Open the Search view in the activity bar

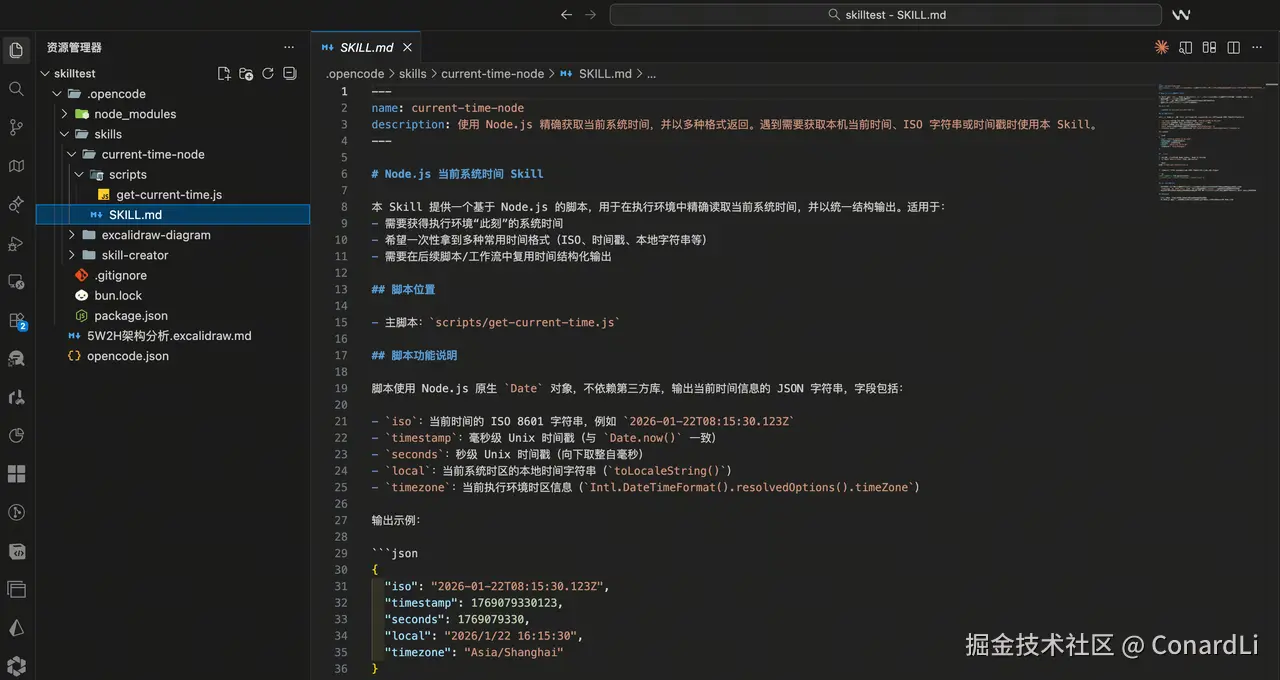[x=16, y=89]
